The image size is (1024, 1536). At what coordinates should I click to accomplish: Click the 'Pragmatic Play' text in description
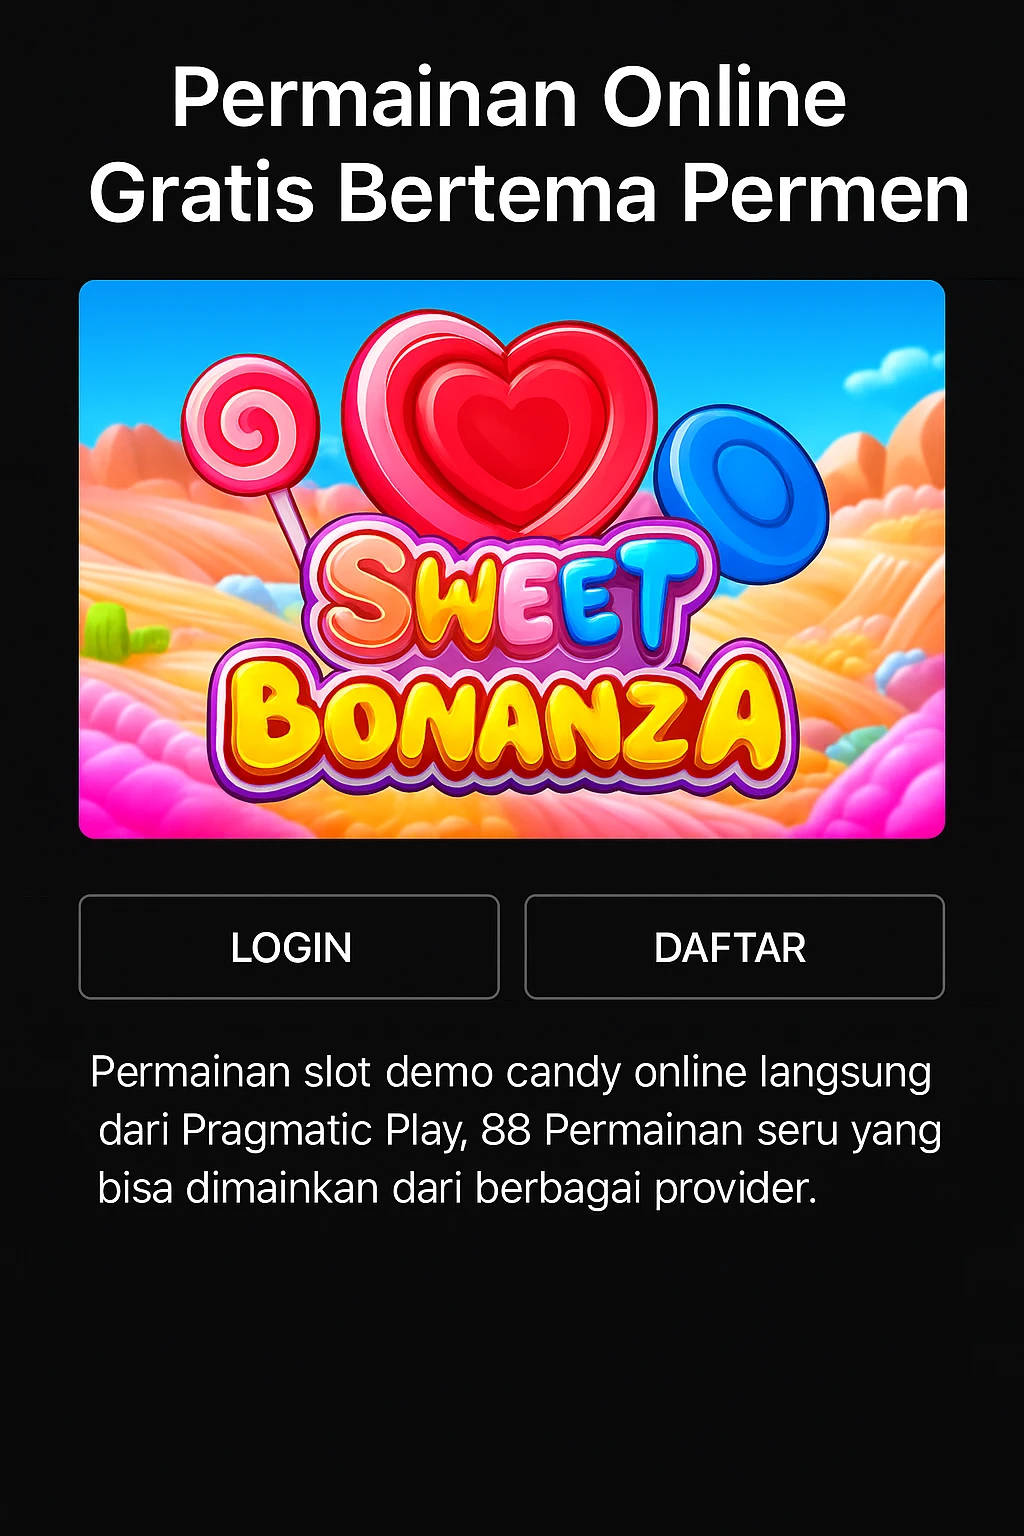322,1131
